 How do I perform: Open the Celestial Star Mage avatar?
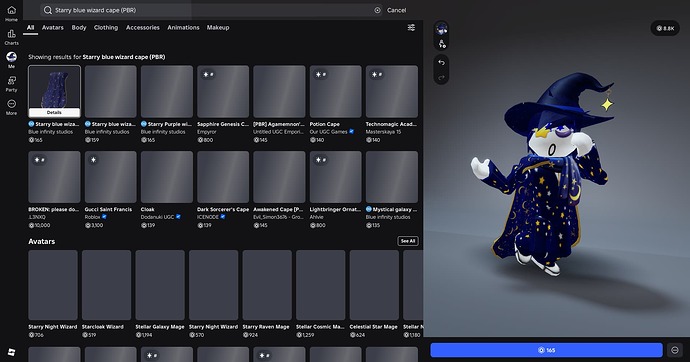[x=374, y=285]
